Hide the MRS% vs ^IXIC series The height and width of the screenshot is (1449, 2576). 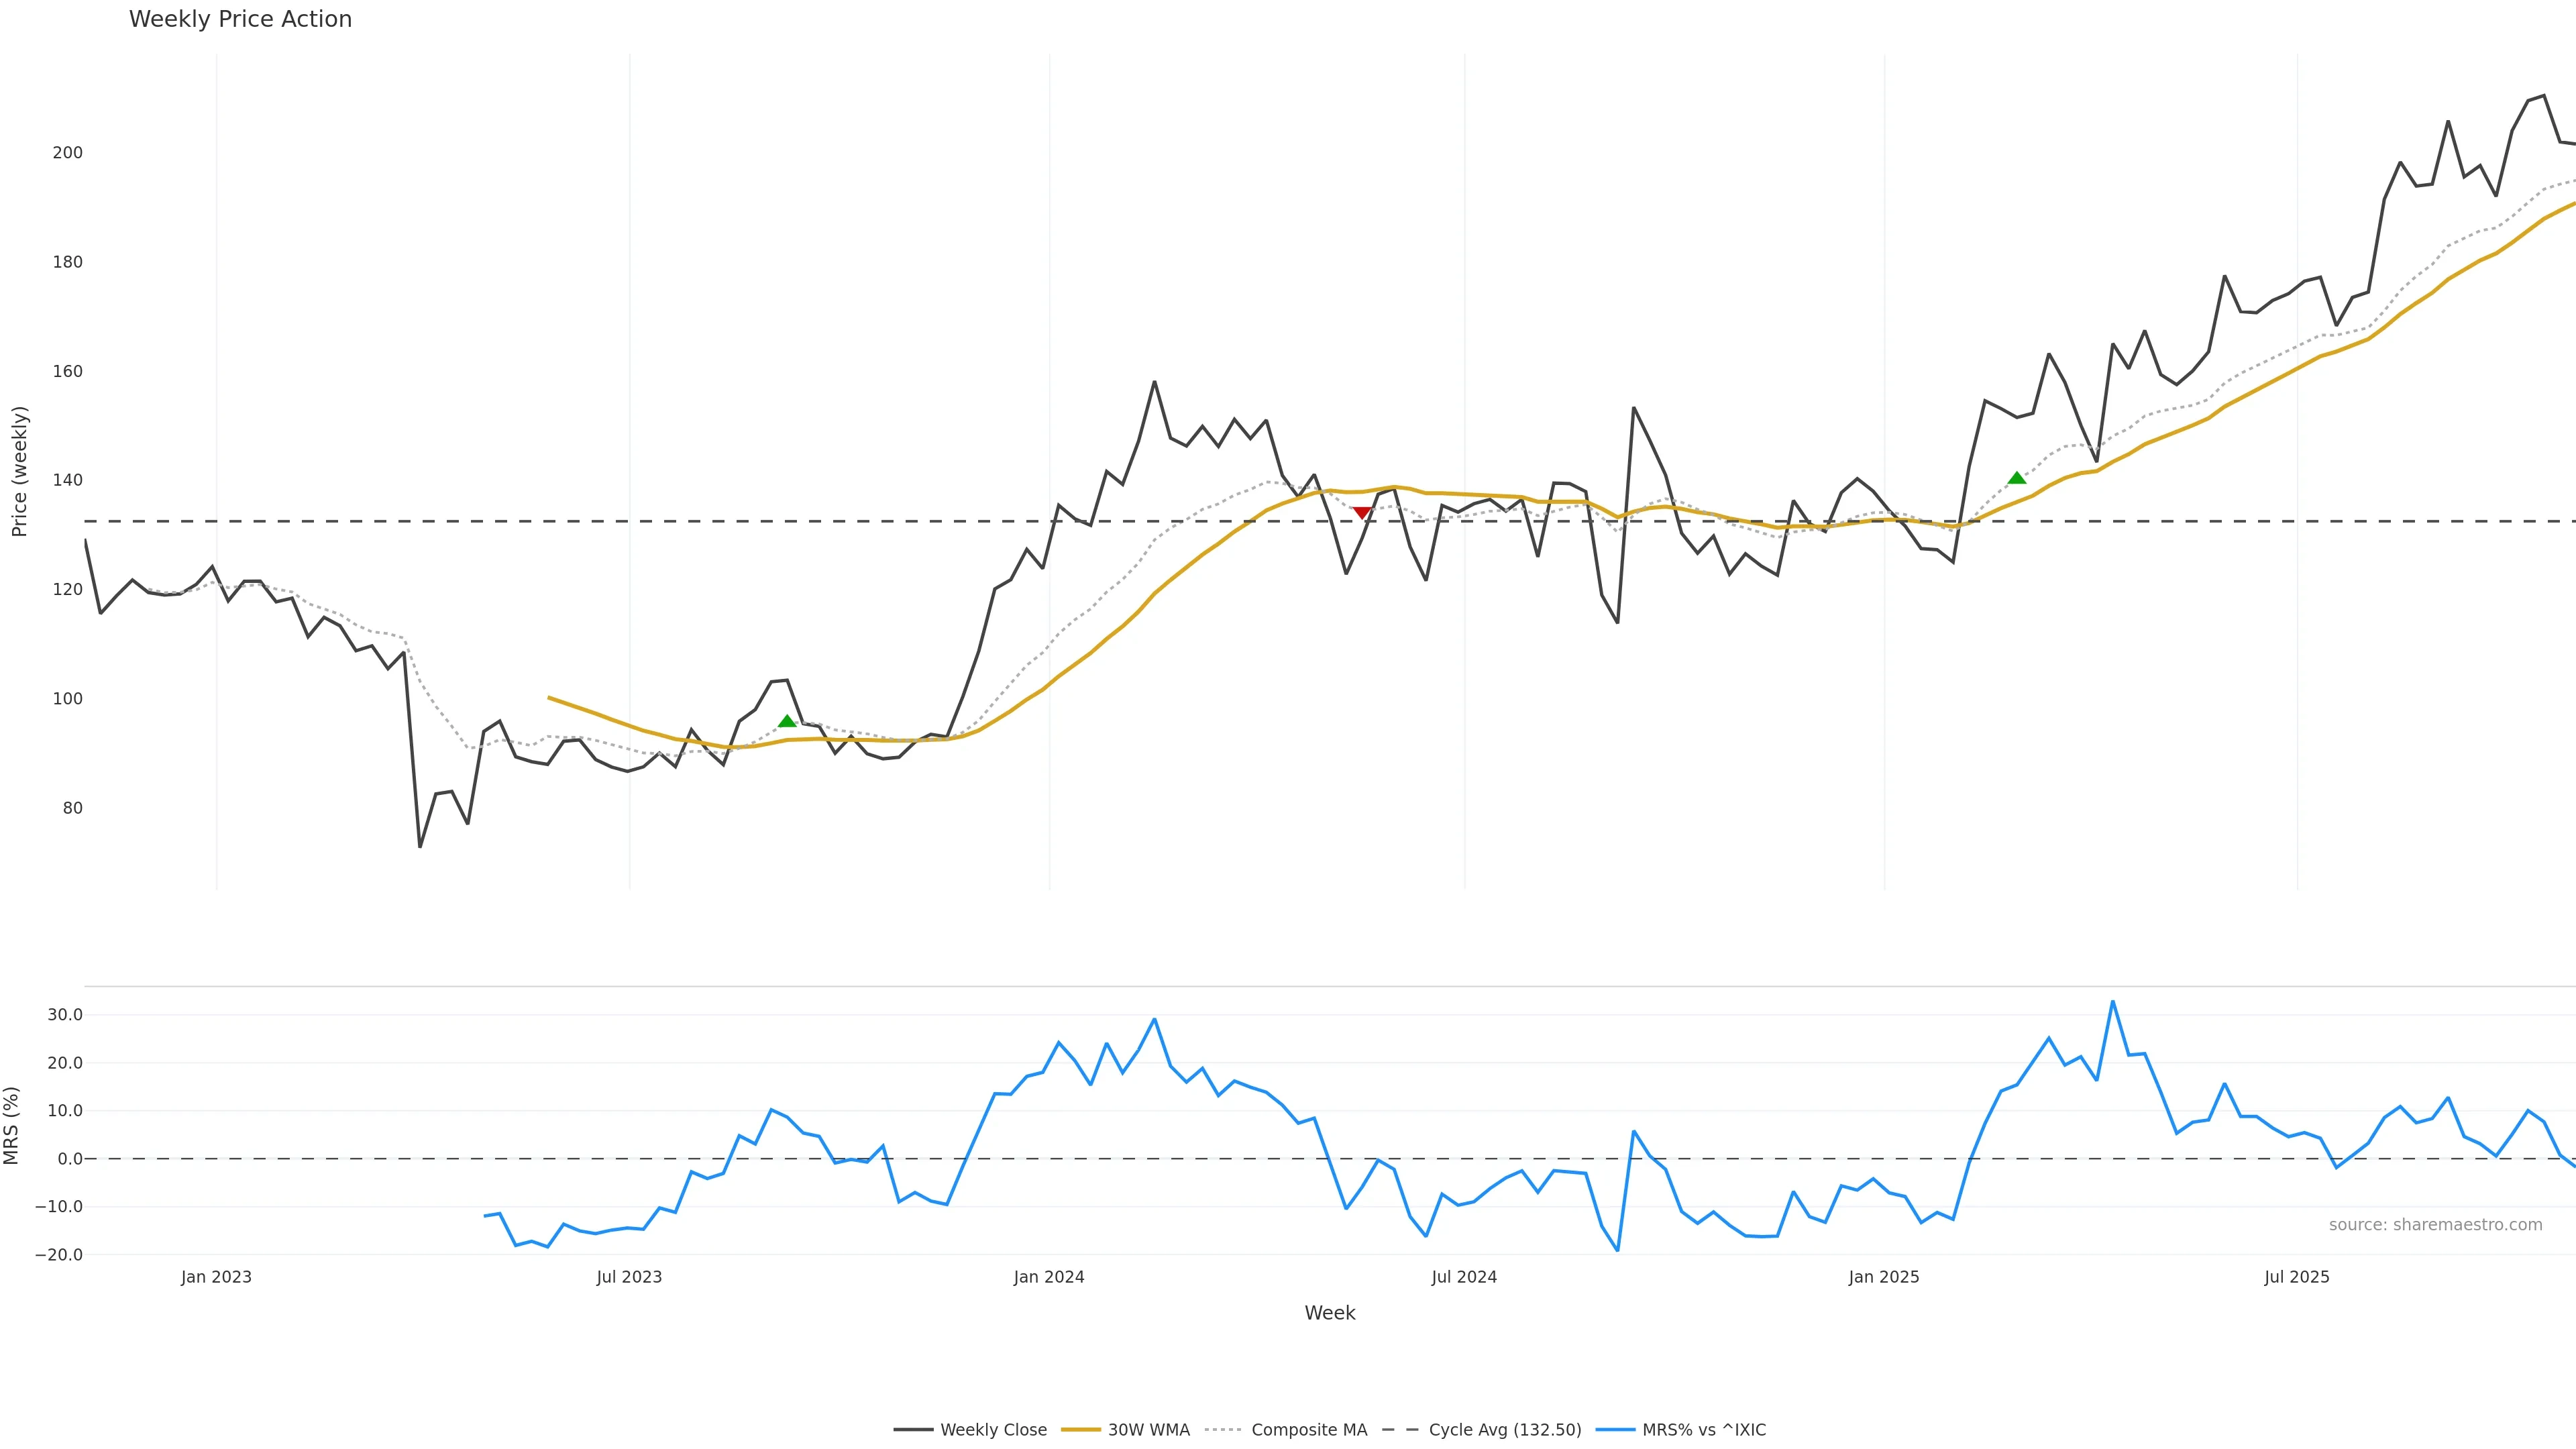click(1703, 1430)
